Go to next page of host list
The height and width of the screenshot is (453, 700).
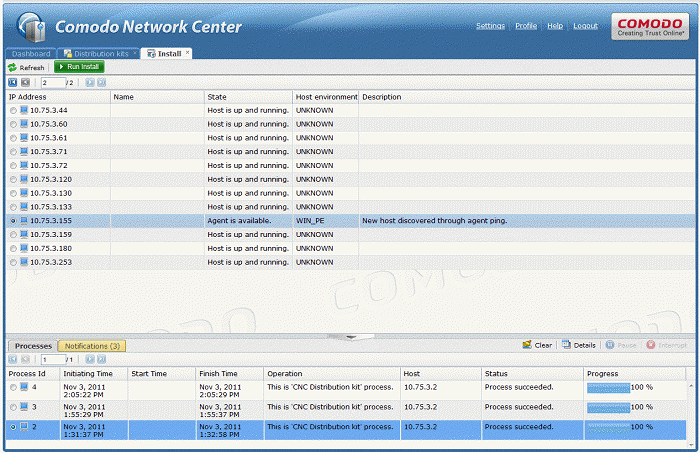[90, 83]
